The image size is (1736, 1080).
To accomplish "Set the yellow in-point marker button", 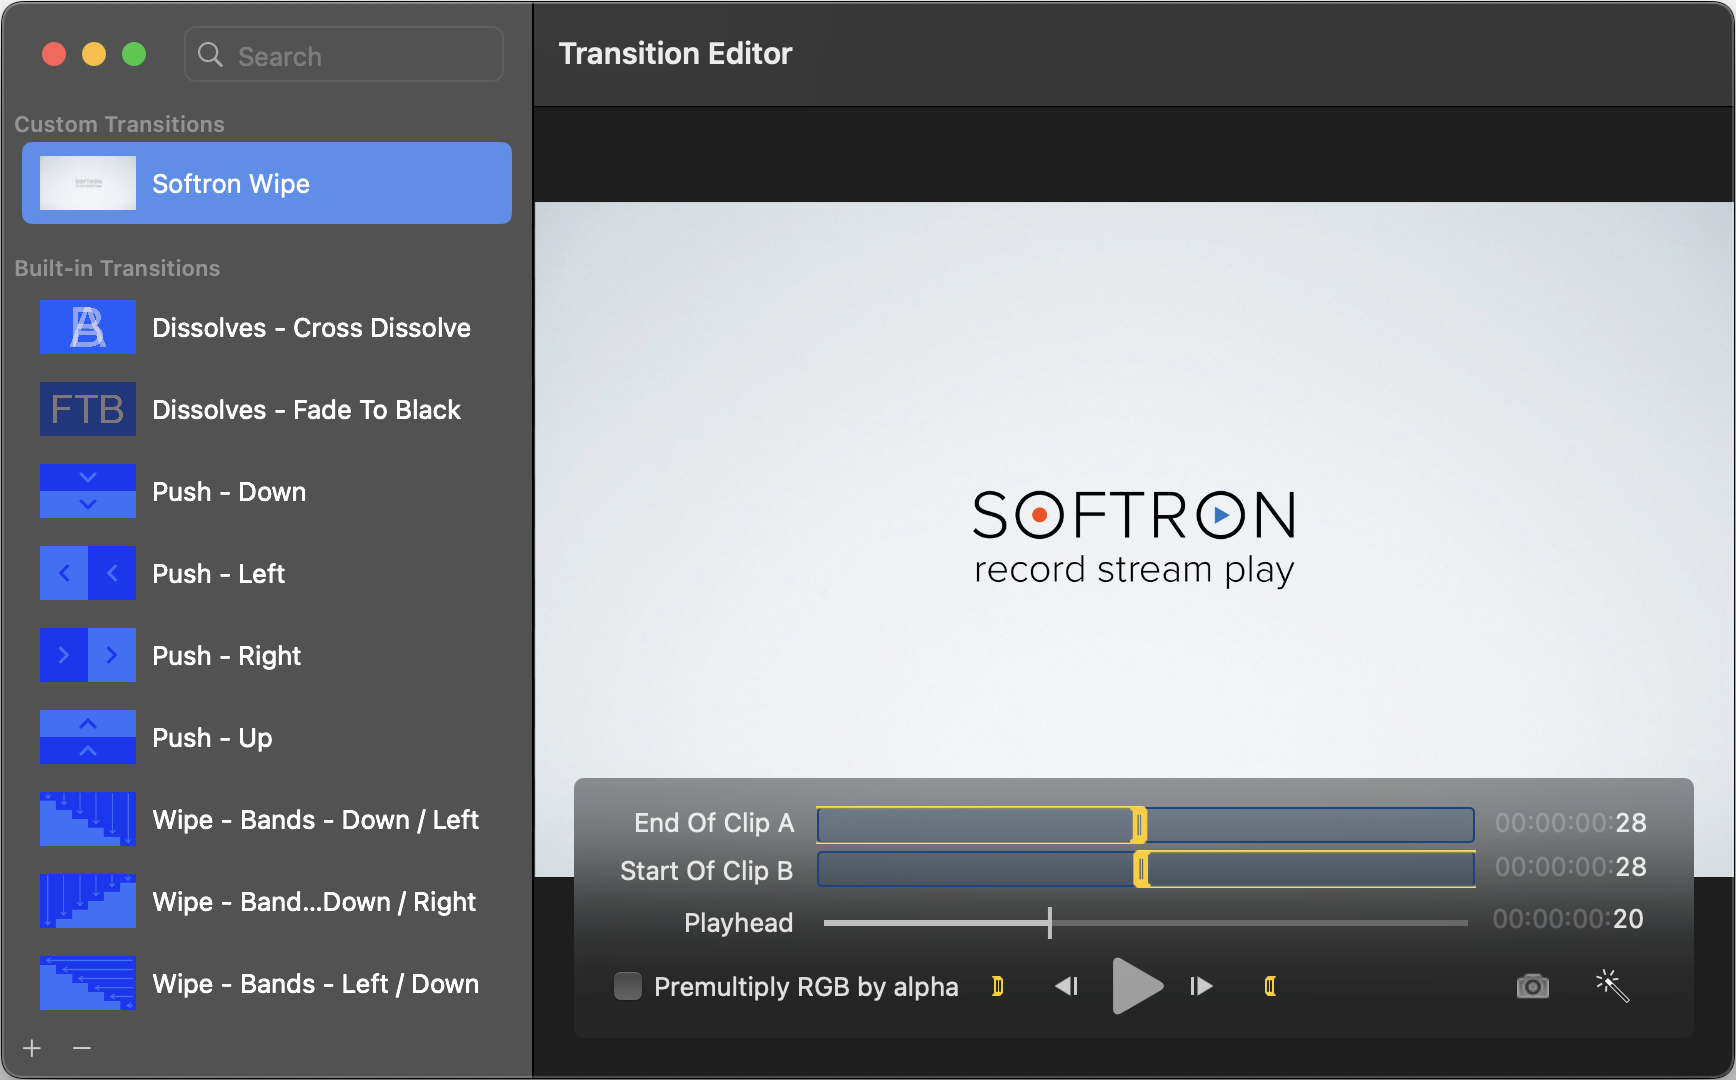I will tap(997, 986).
